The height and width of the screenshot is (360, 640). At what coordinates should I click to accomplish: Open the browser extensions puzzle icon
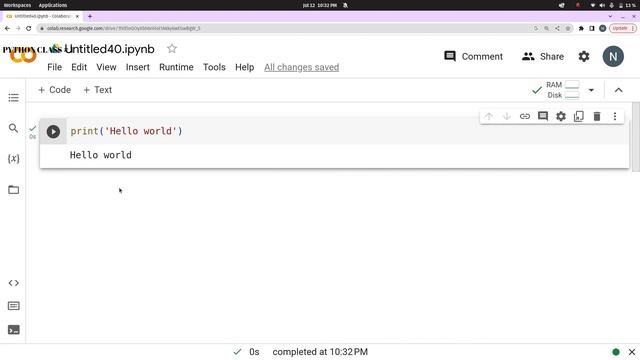point(581,28)
